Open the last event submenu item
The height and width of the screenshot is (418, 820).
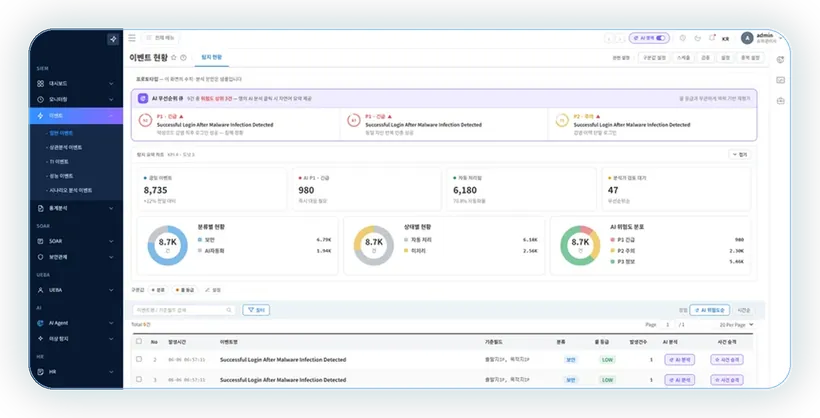pyautogui.click(x=70, y=190)
